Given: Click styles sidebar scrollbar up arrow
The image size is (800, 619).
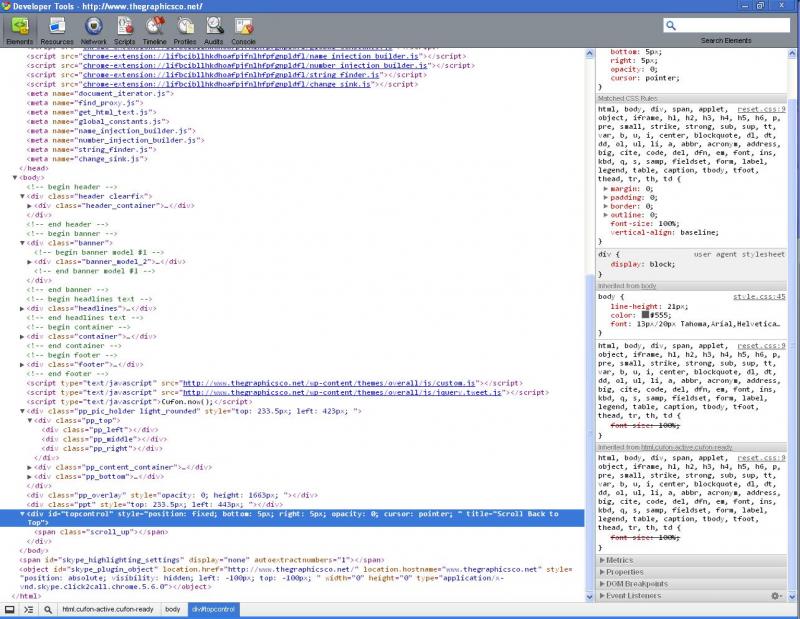Looking at the screenshot, I should [x=792, y=53].
